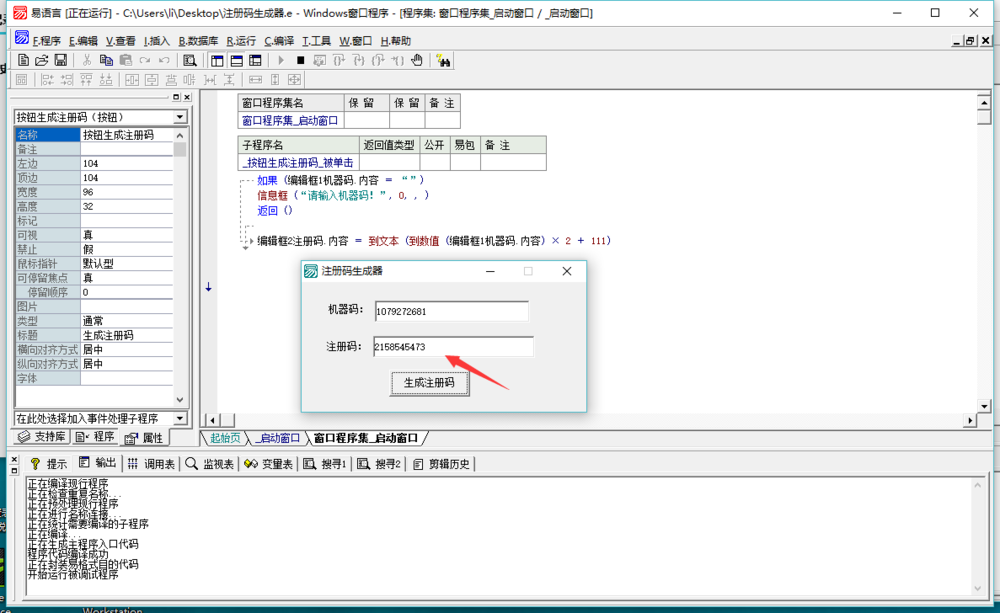The height and width of the screenshot is (613, 1000).
Task: Click the Copy toolbar icon
Action: (106, 61)
